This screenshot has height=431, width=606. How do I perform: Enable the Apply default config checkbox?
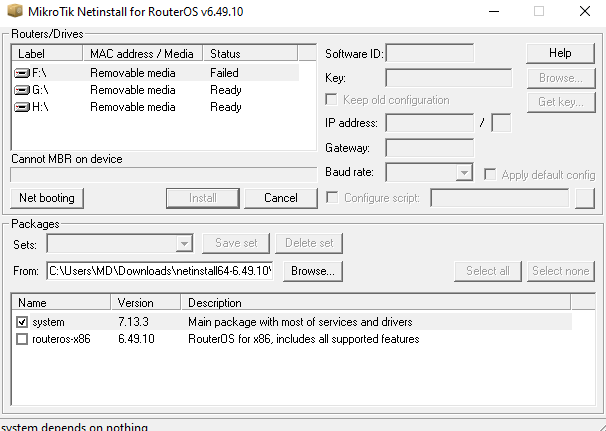coord(490,174)
